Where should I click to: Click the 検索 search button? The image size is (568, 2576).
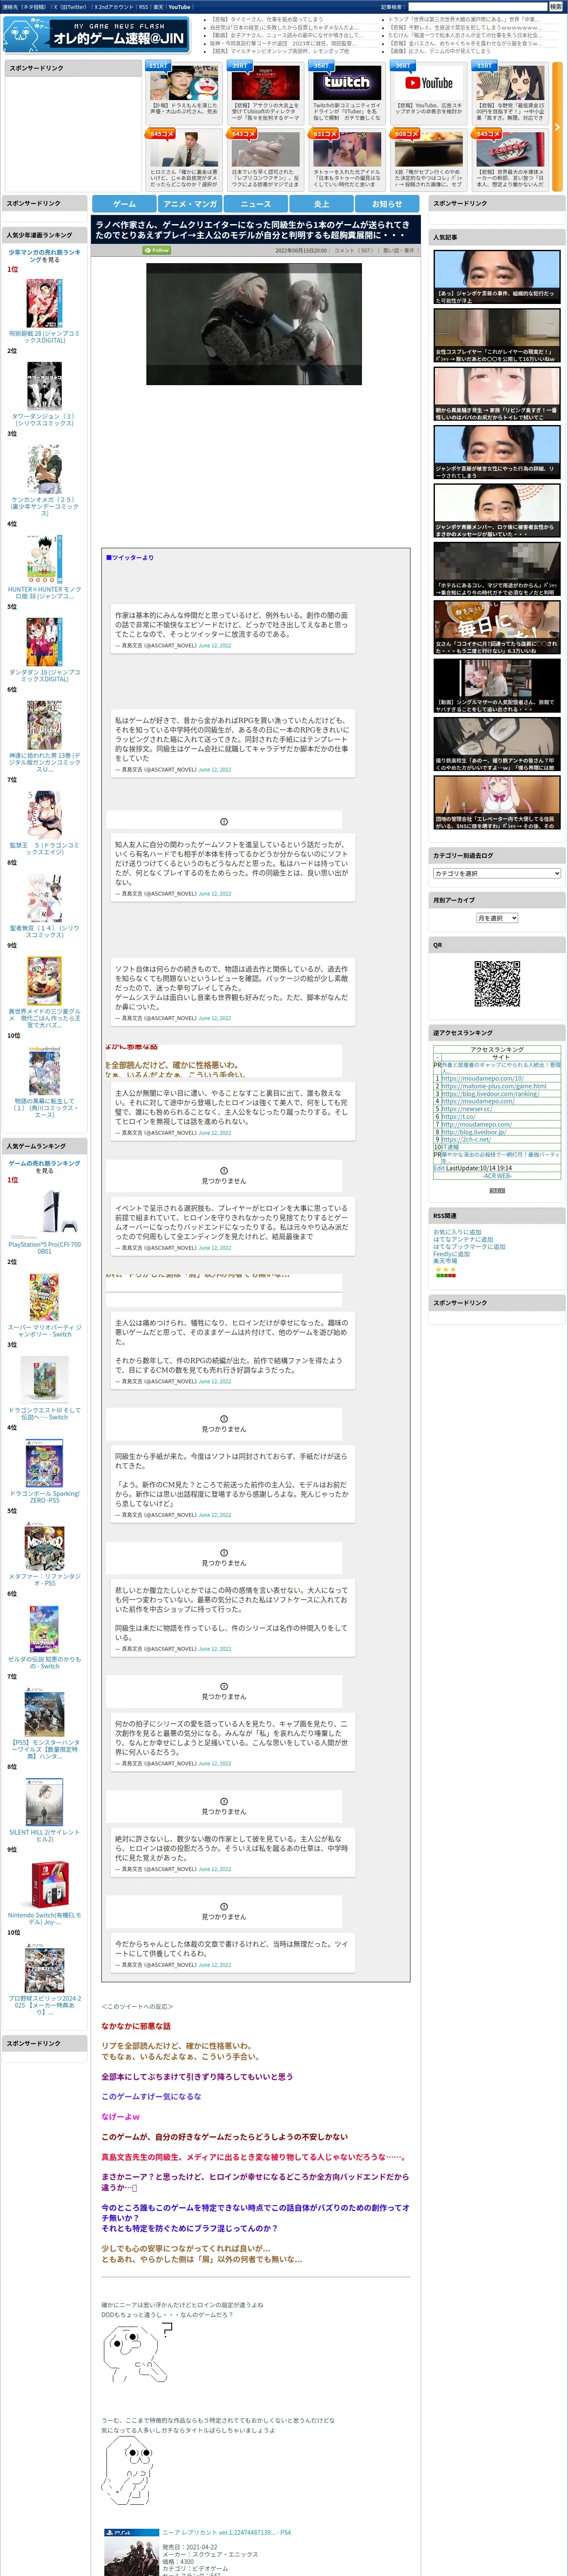tap(557, 7)
